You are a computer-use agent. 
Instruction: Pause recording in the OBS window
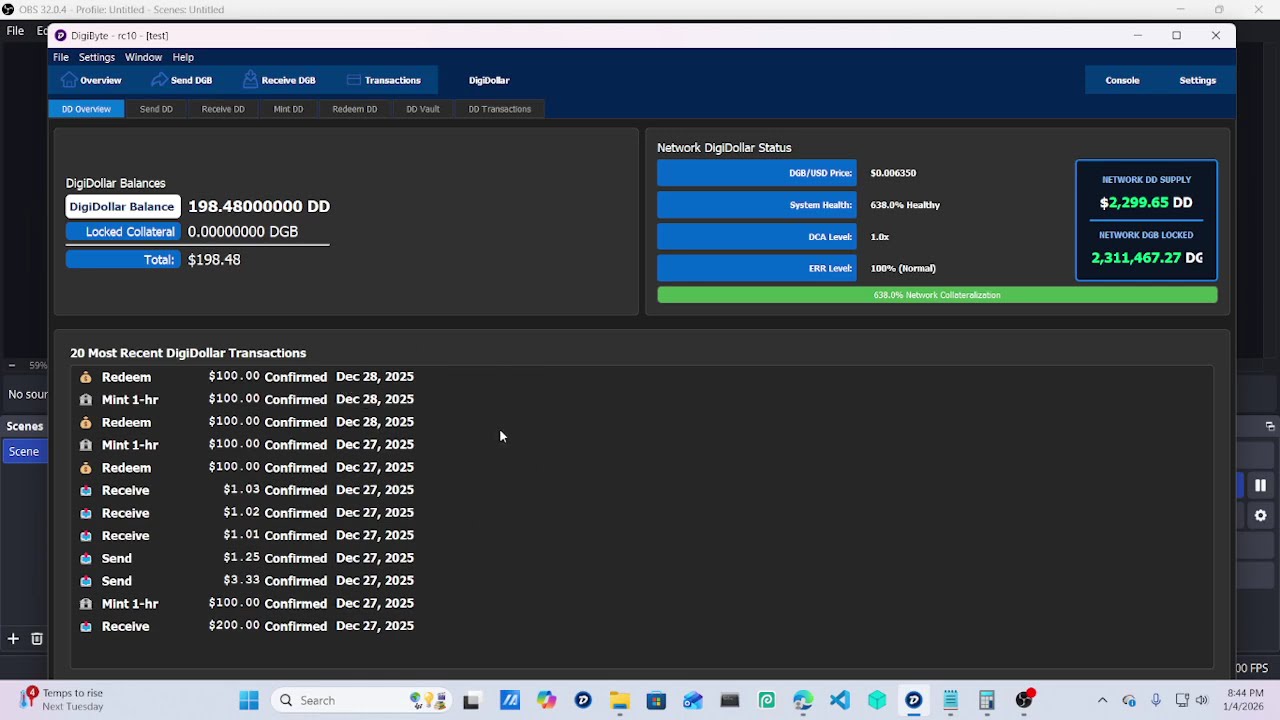(1260, 485)
